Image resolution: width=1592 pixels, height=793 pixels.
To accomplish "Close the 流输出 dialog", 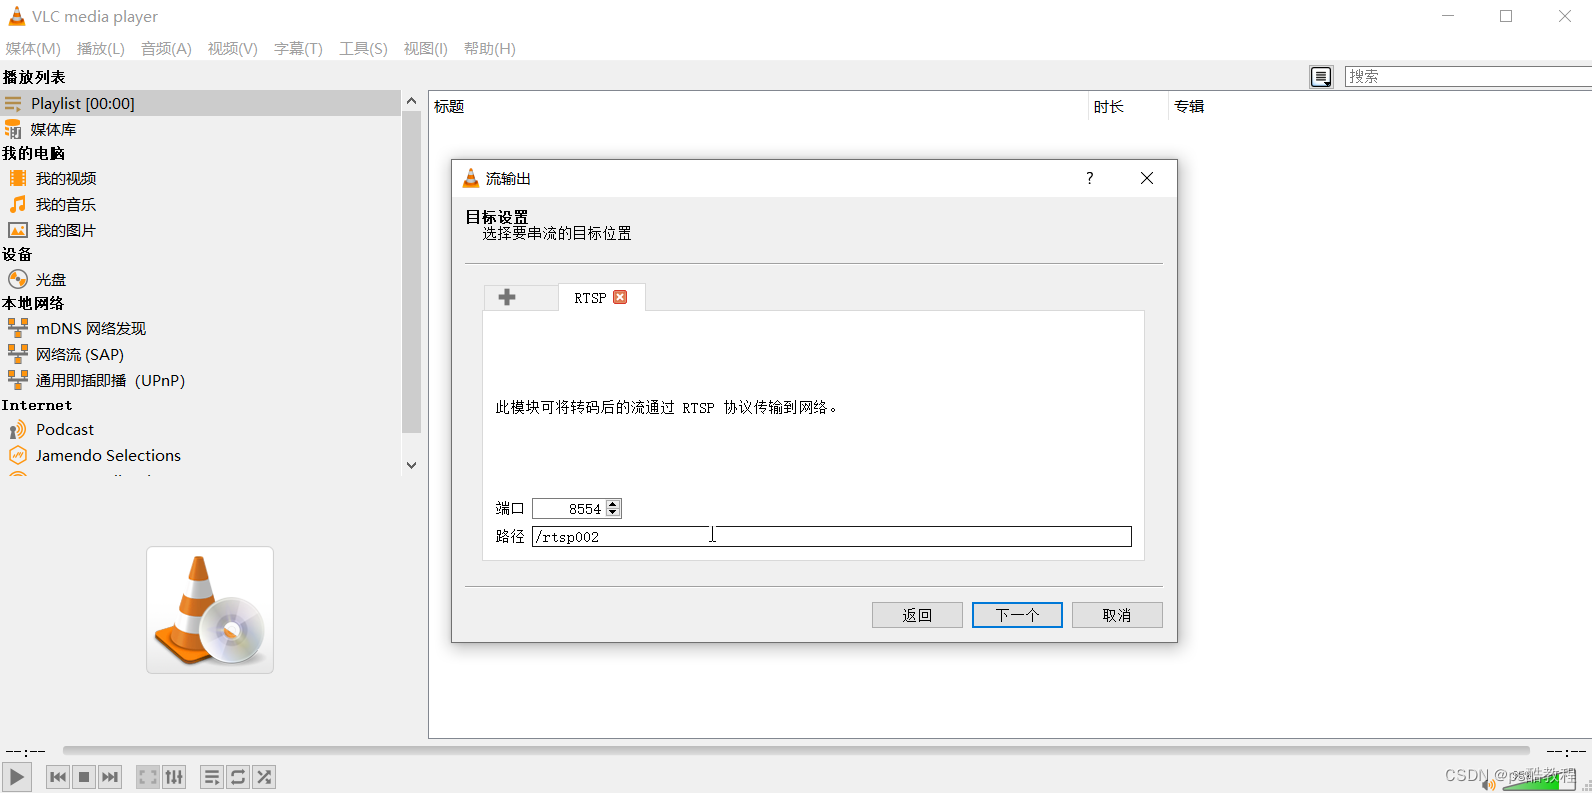I will (x=1147, y=178).
